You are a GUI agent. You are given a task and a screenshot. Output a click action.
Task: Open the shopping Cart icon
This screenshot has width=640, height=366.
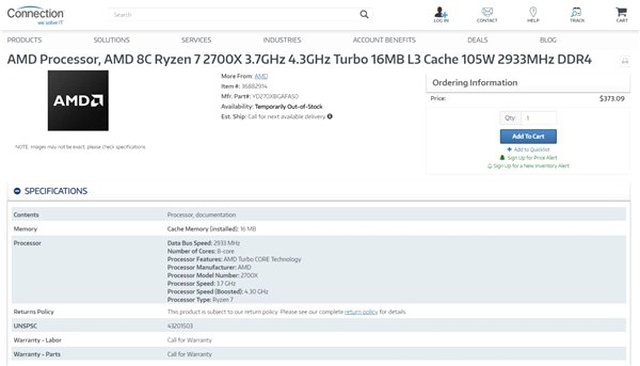tap(622, 14)
